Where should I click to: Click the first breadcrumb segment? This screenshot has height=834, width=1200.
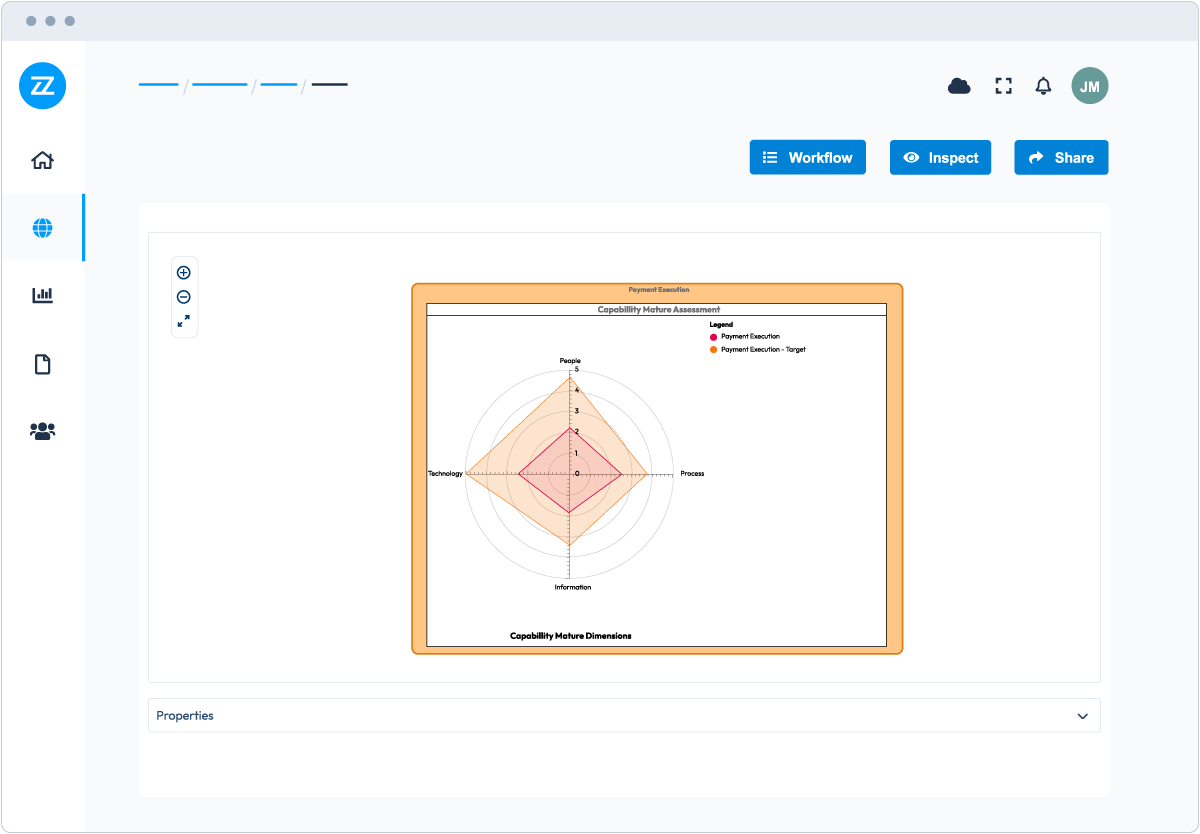tap(158, 85)
